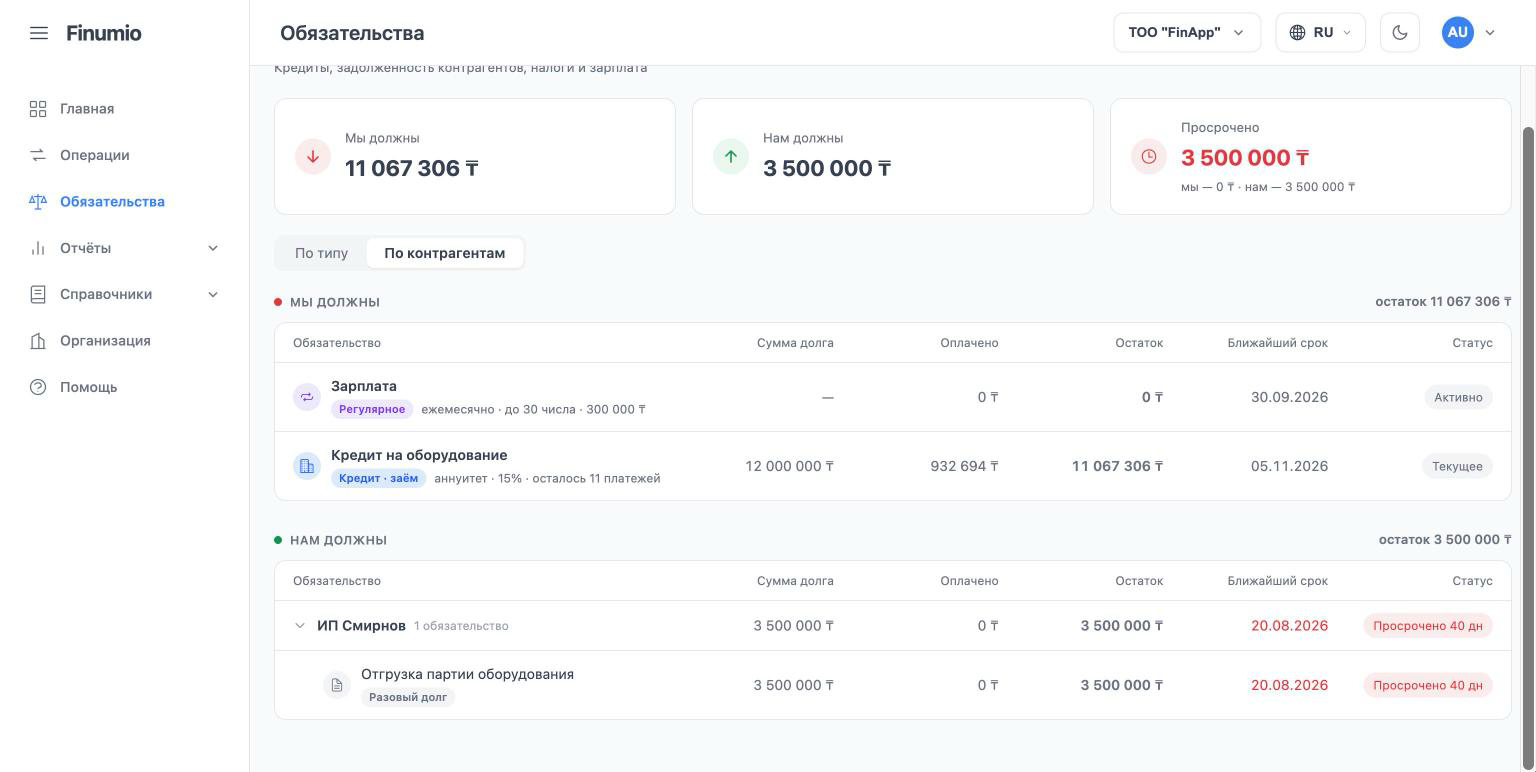Click the Помощь question mark icon
This screenshot has height=772, width=1536.
[38, 387]
